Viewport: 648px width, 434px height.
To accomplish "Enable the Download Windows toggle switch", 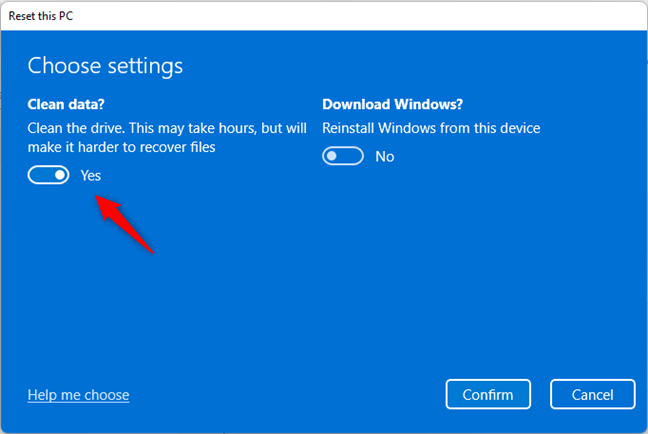I will (342, 156).
